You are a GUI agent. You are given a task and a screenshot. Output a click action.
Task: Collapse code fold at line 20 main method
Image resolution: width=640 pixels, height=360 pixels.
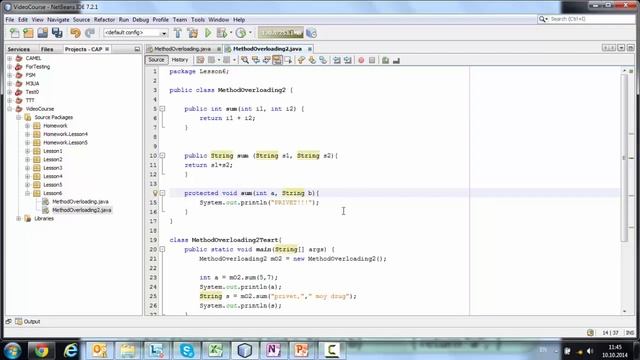point(162,249)
